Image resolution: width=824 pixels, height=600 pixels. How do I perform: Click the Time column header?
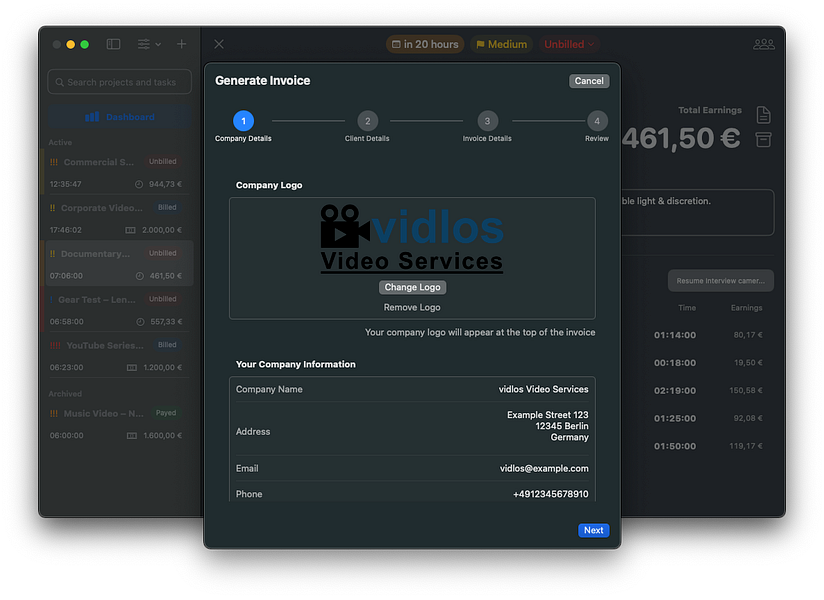[x=687, y=308]
